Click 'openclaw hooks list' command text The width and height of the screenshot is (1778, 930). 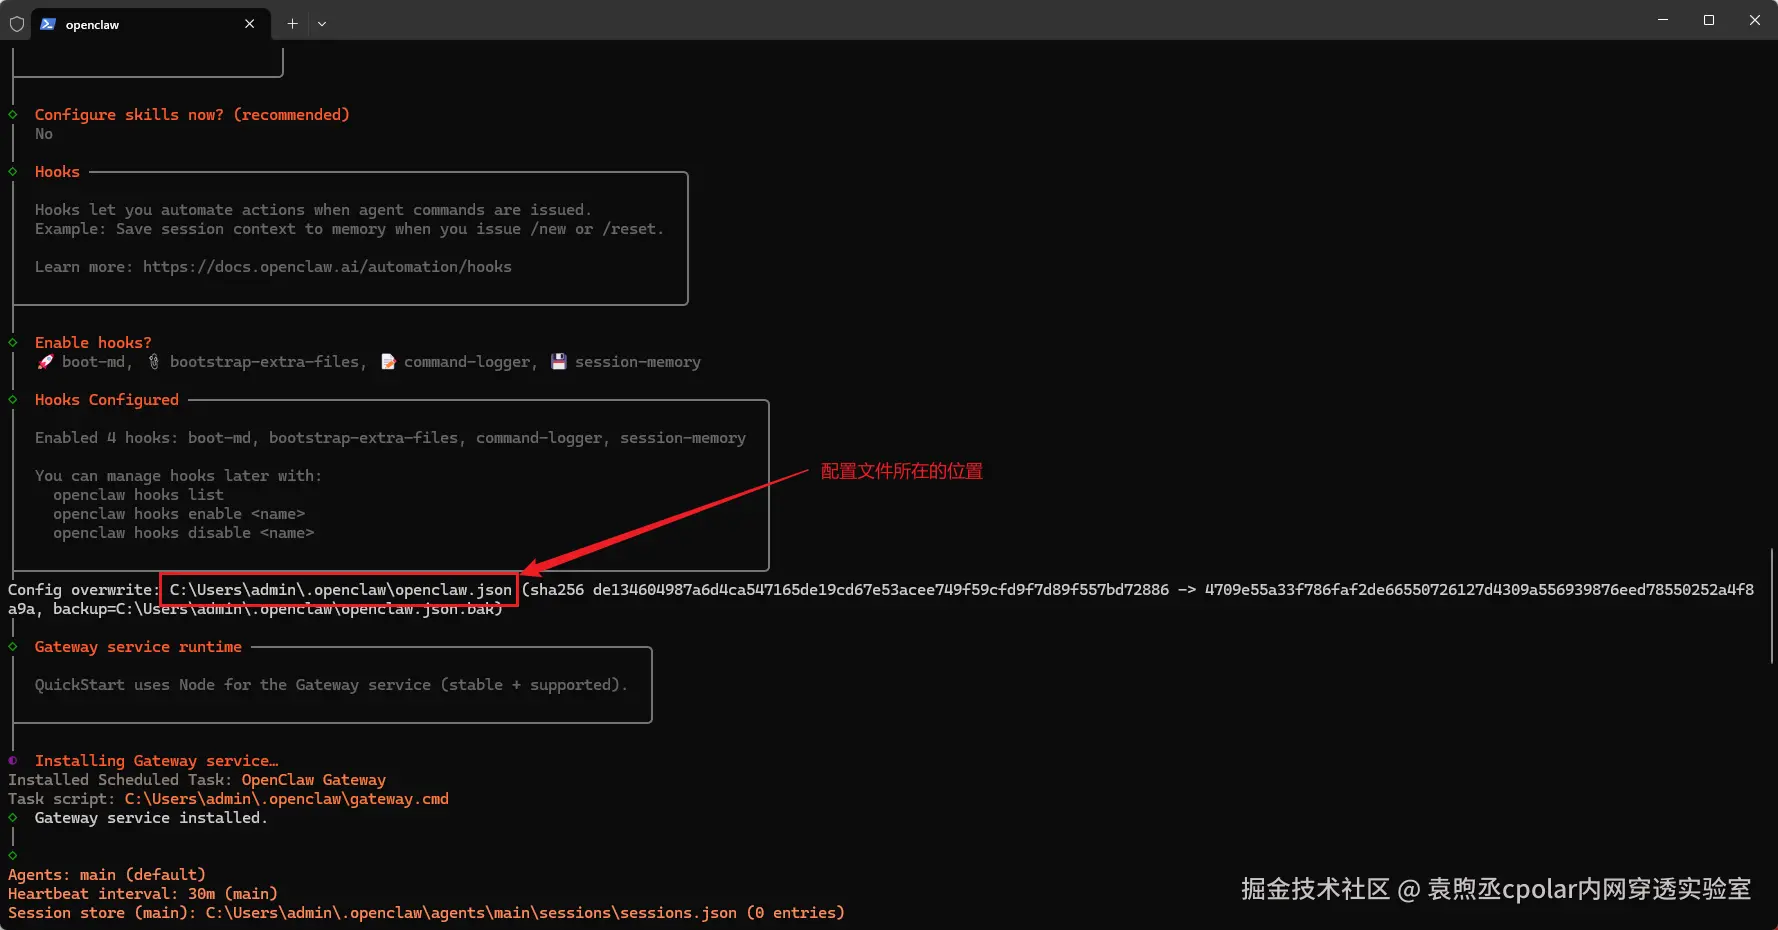139,495
